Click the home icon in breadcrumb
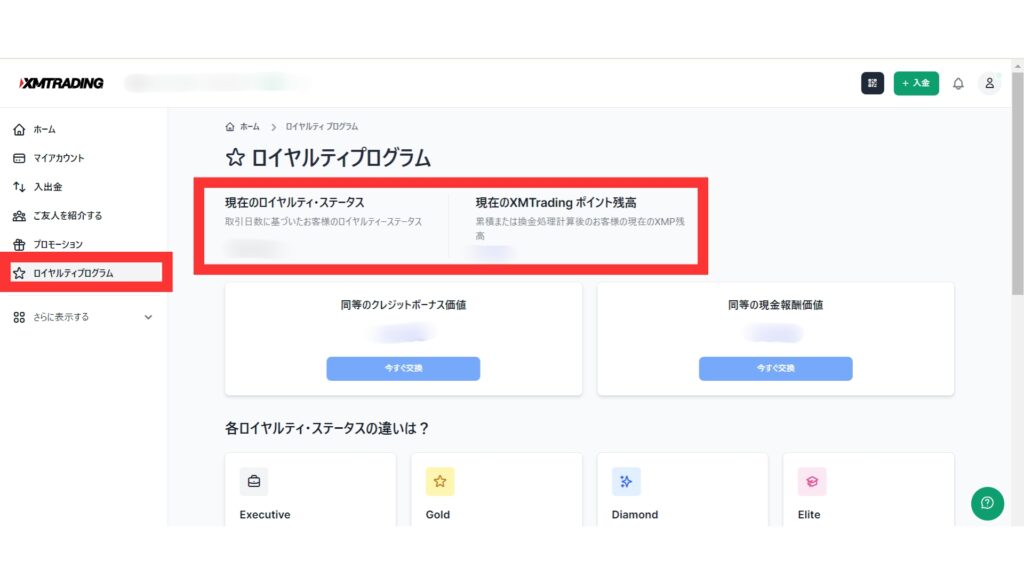The width and height of the screenshot is (1024, 576). (x=231, y=127)
